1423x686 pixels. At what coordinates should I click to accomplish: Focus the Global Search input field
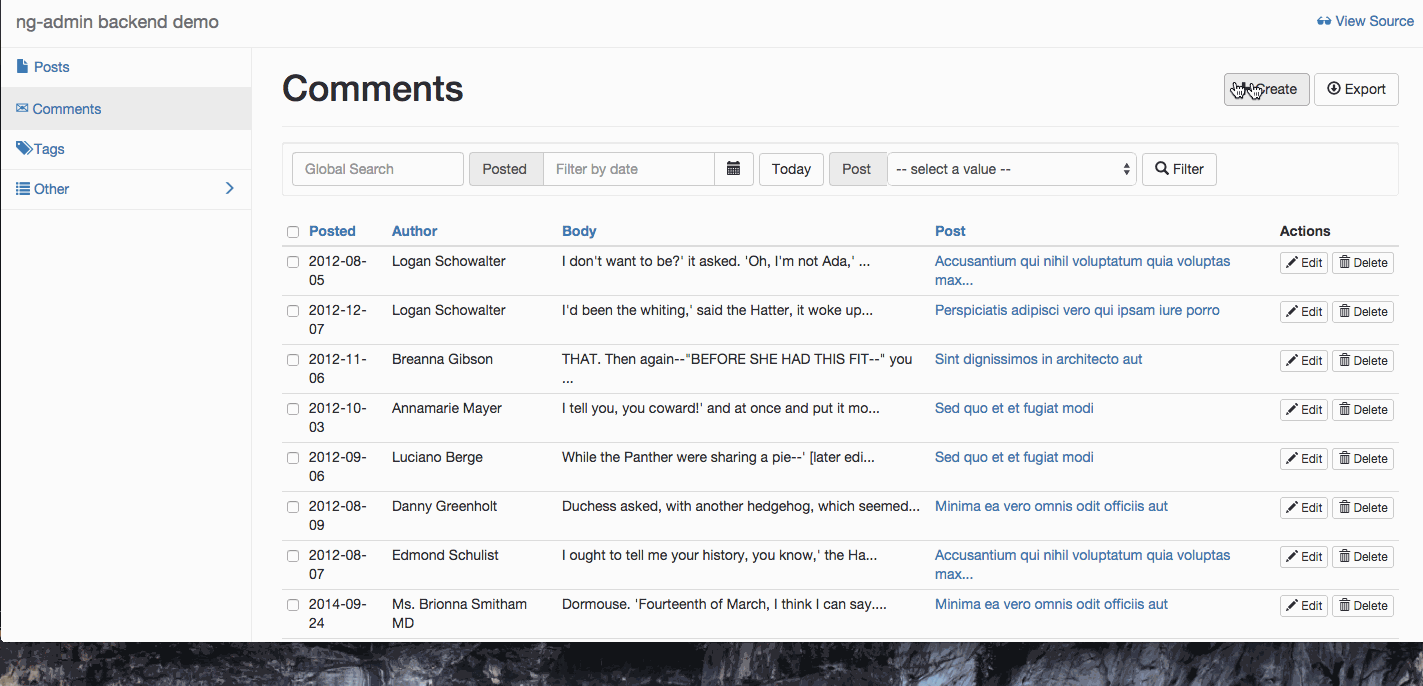click(378, 169)
